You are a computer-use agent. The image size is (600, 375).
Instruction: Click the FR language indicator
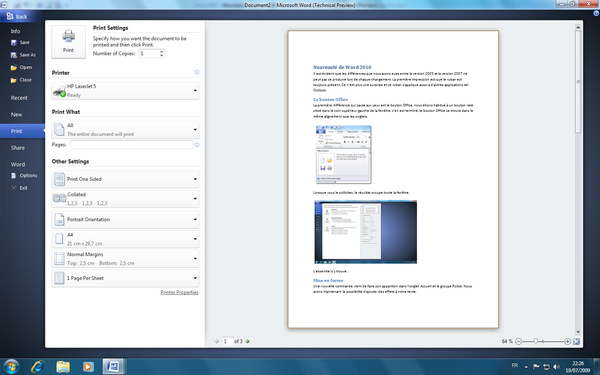click(x=515, y=366)
